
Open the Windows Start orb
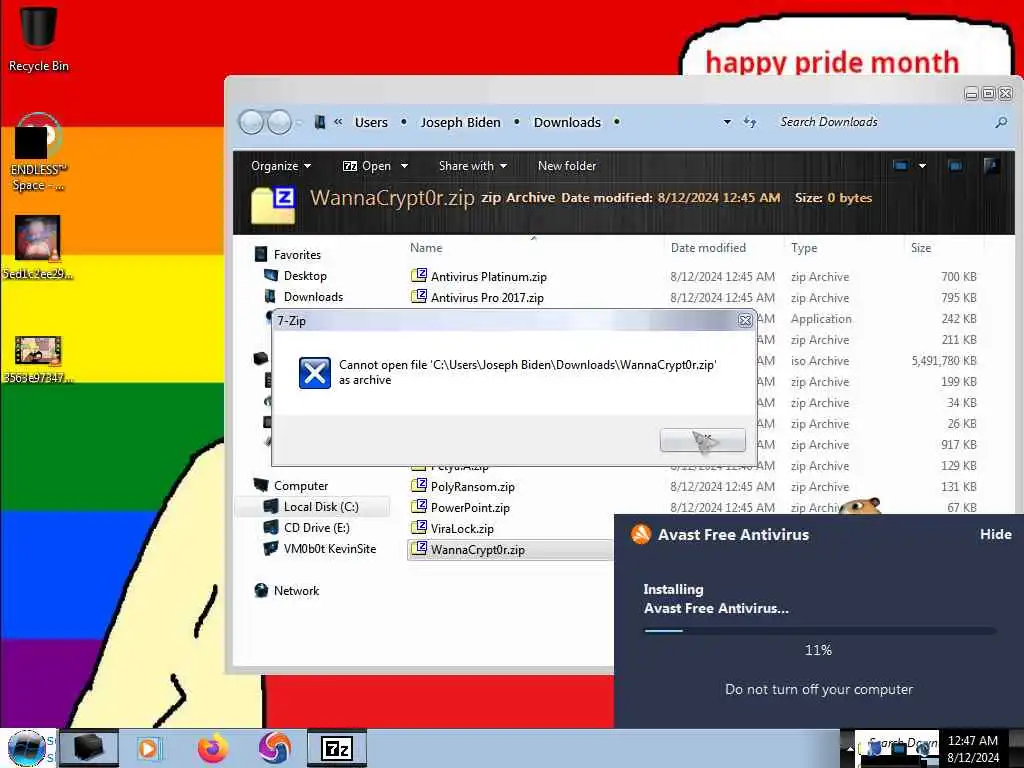pos(26,748)
